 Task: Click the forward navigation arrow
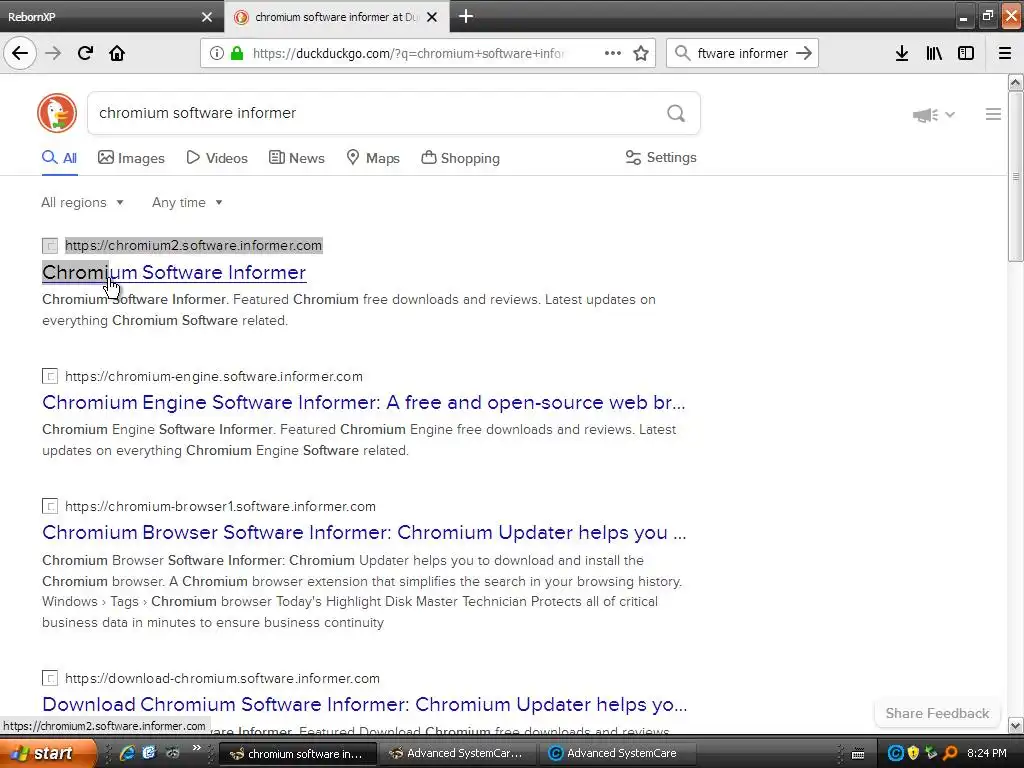(53, 53)
